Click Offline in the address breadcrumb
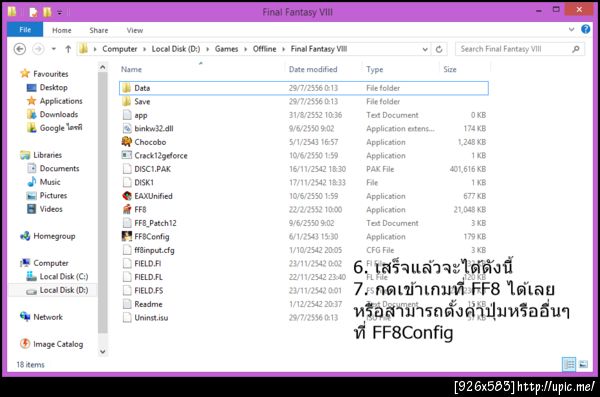This screenshot has height=397, width=600. click(264, 49)
